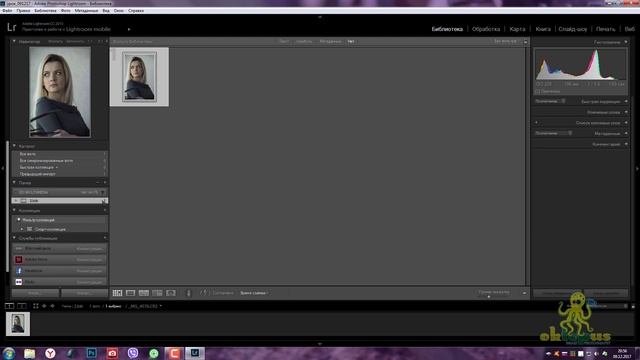Toggle Original photo checkbox under histogram

(x=538, y=91)
